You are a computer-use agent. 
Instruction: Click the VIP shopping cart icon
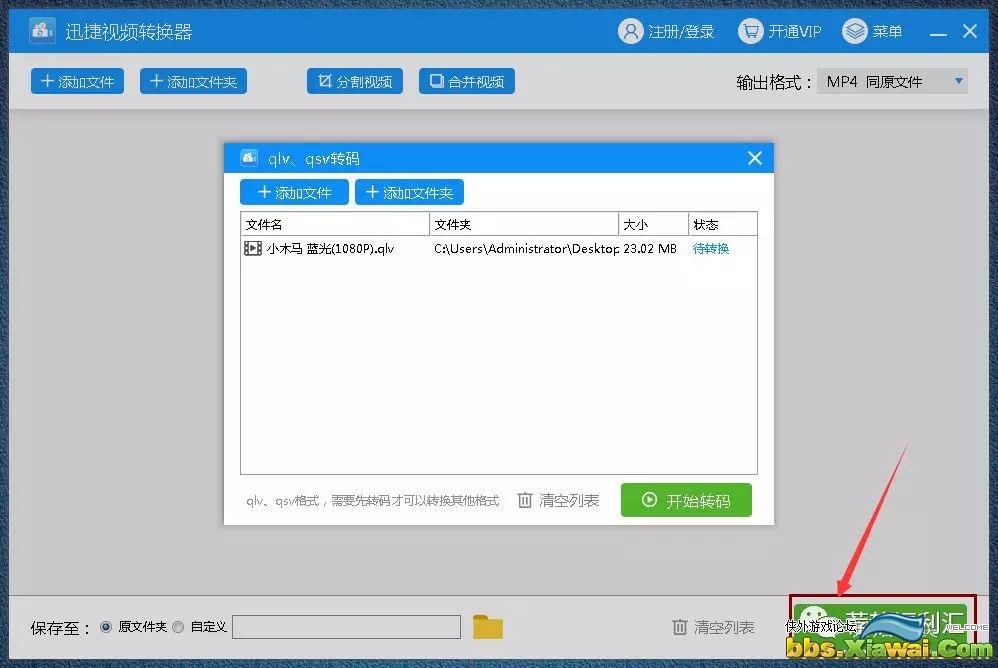(x=750, y=31)
